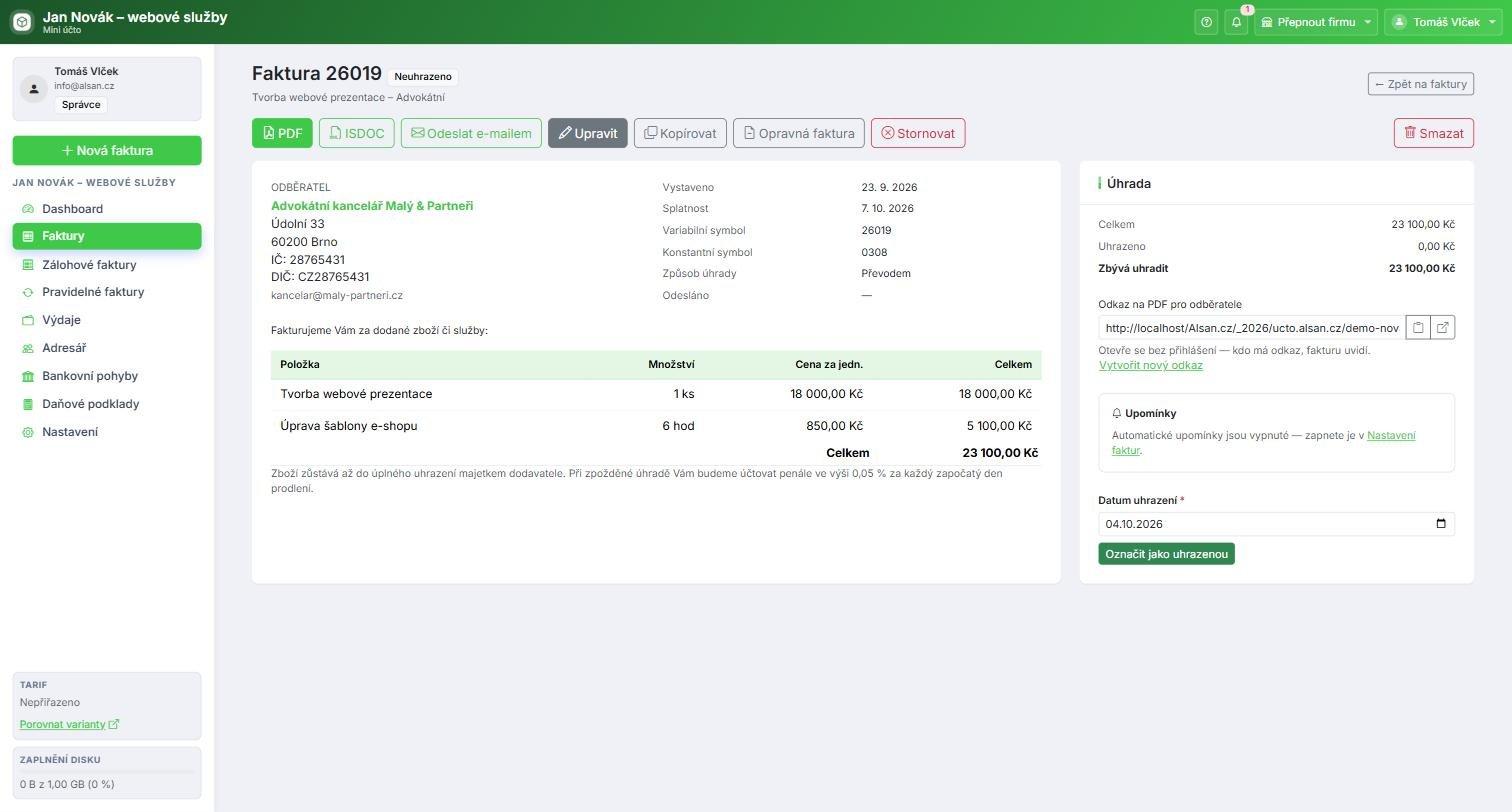Edit the invoice with Upravit
The width and height of the screenshot is (1512, 812).
(x=588, y=133)
